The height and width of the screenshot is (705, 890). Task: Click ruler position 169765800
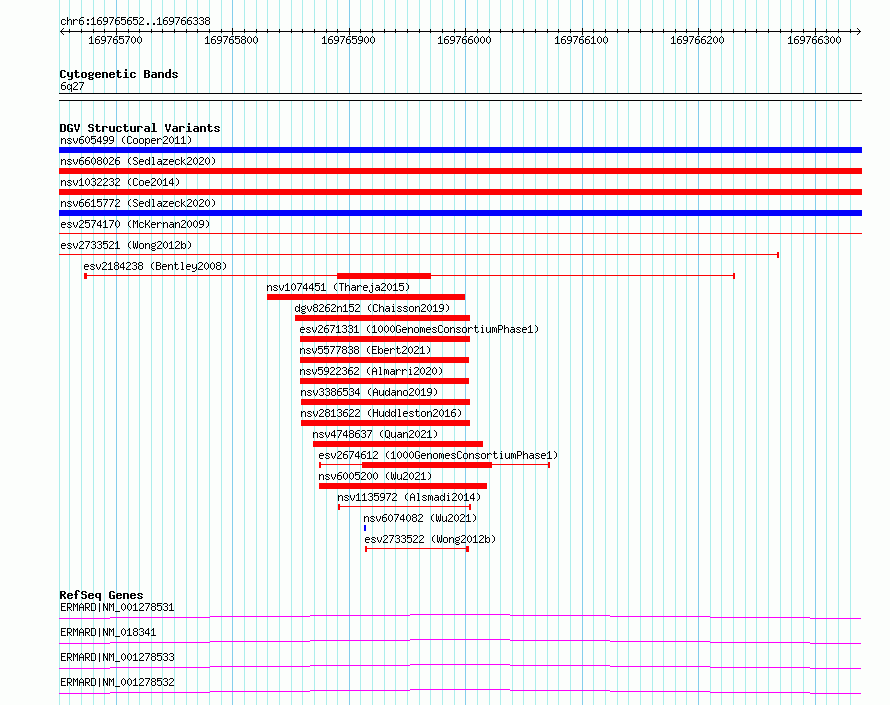point(232,40)
